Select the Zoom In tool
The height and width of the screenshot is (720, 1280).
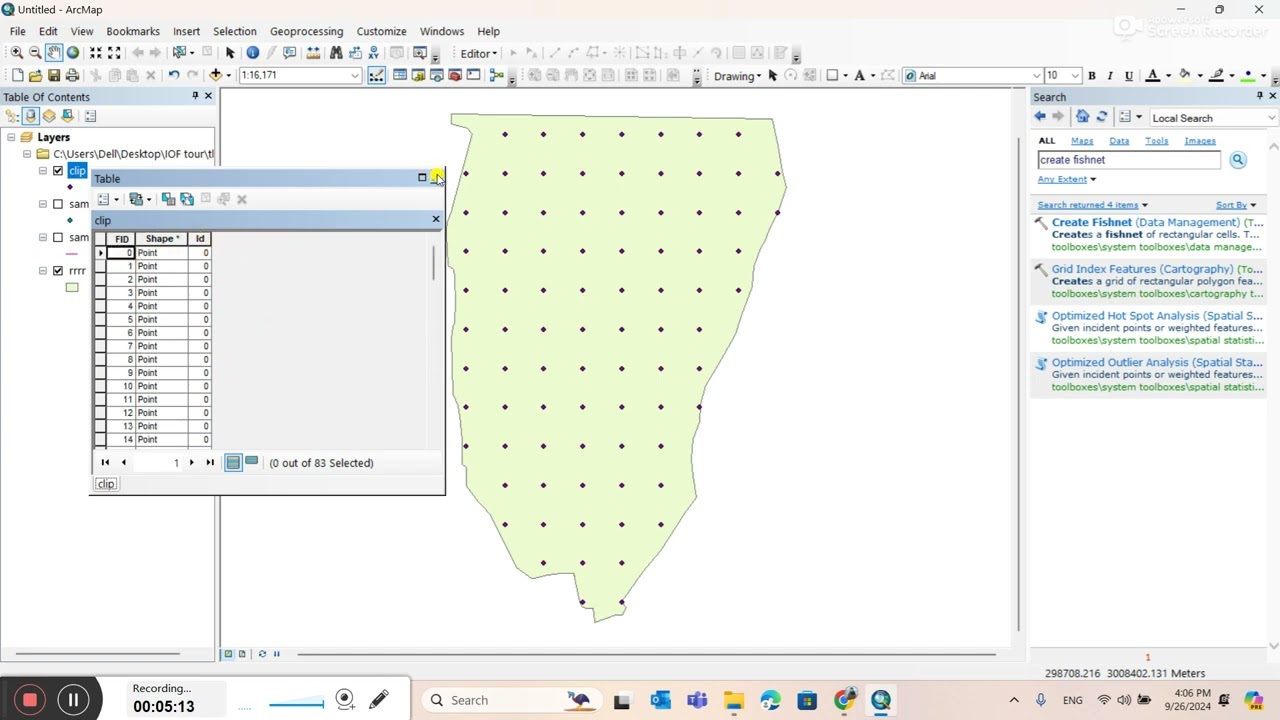(17, 53)
